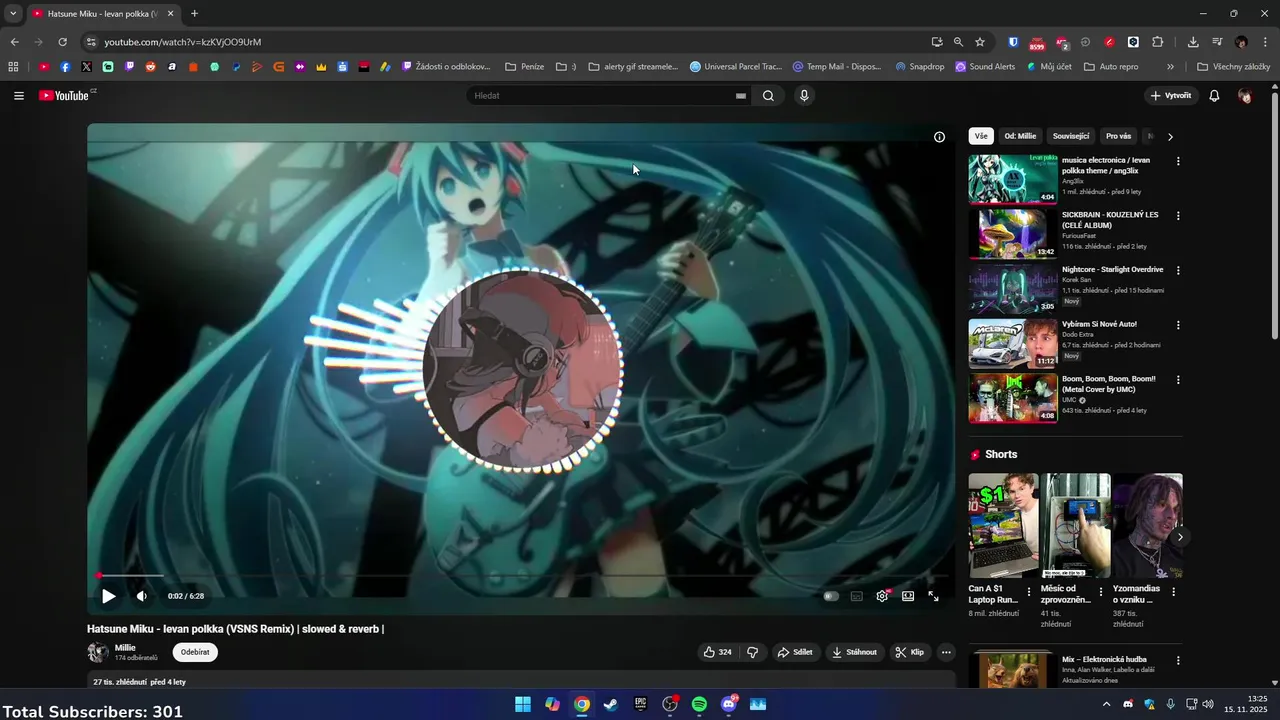Image resolution: width=1280 pixels, height=720 pixels.
Task: Open the Vytvořit create button
Action: click(1171, 96)
